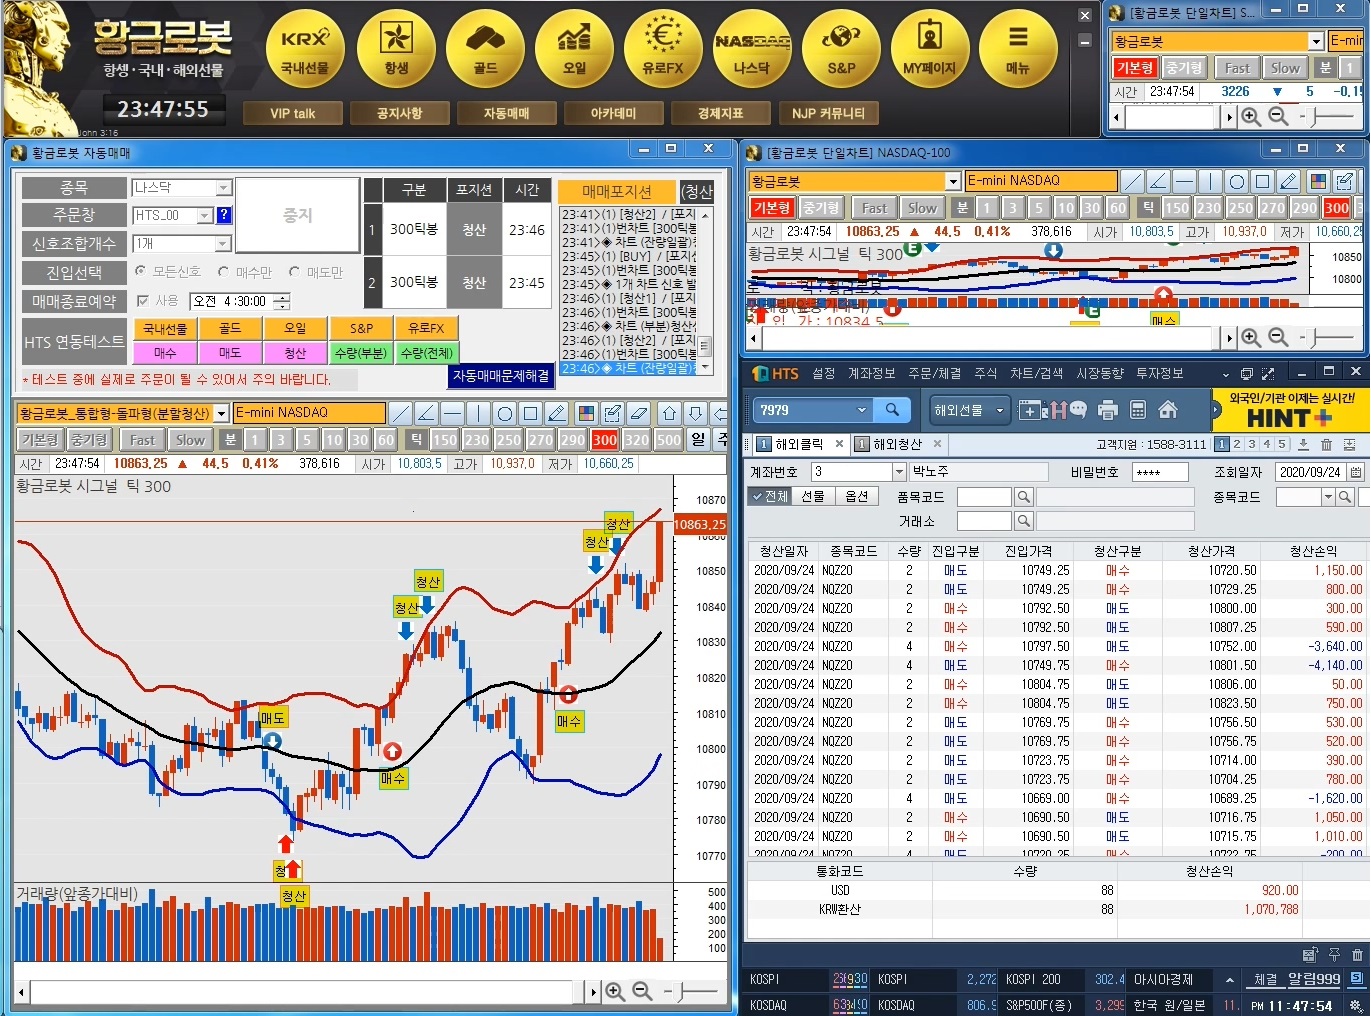Open the HTS 차트/검색 menu
This screenshot has height=1016, width=1371.
click(x=1036, y=373)
